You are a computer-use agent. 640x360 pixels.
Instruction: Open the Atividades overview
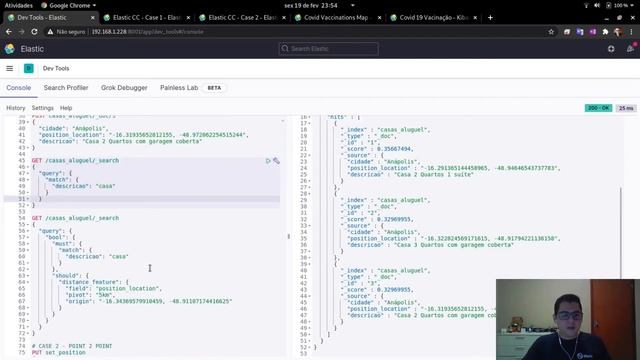(x=19, y=5)
